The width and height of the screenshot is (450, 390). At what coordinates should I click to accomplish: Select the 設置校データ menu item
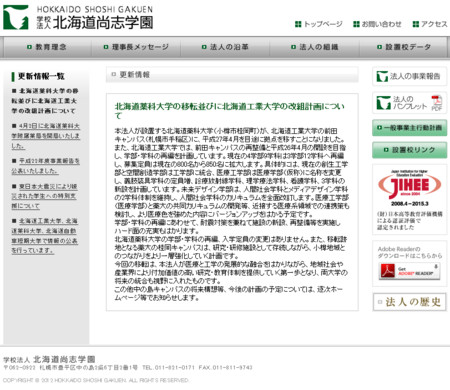click(x=404, y=47)
